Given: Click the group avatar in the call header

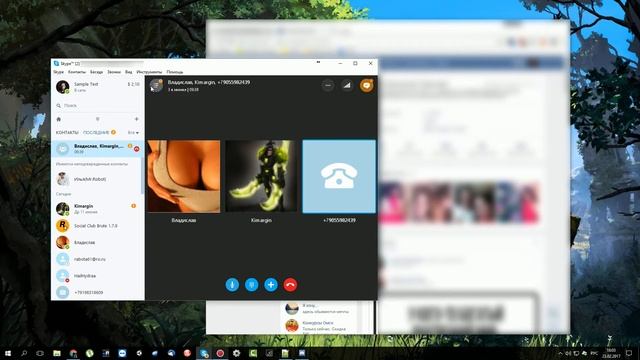Looking at the screenshot, I should (156, 86).
